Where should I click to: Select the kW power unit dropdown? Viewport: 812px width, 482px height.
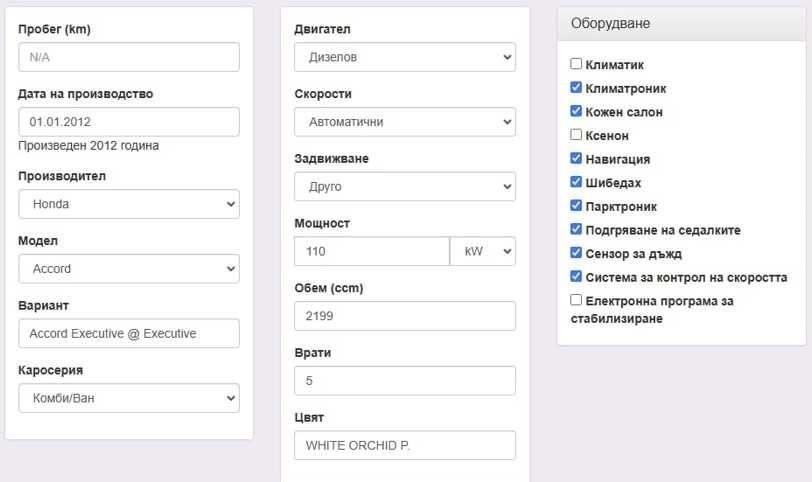click(483, 251)
